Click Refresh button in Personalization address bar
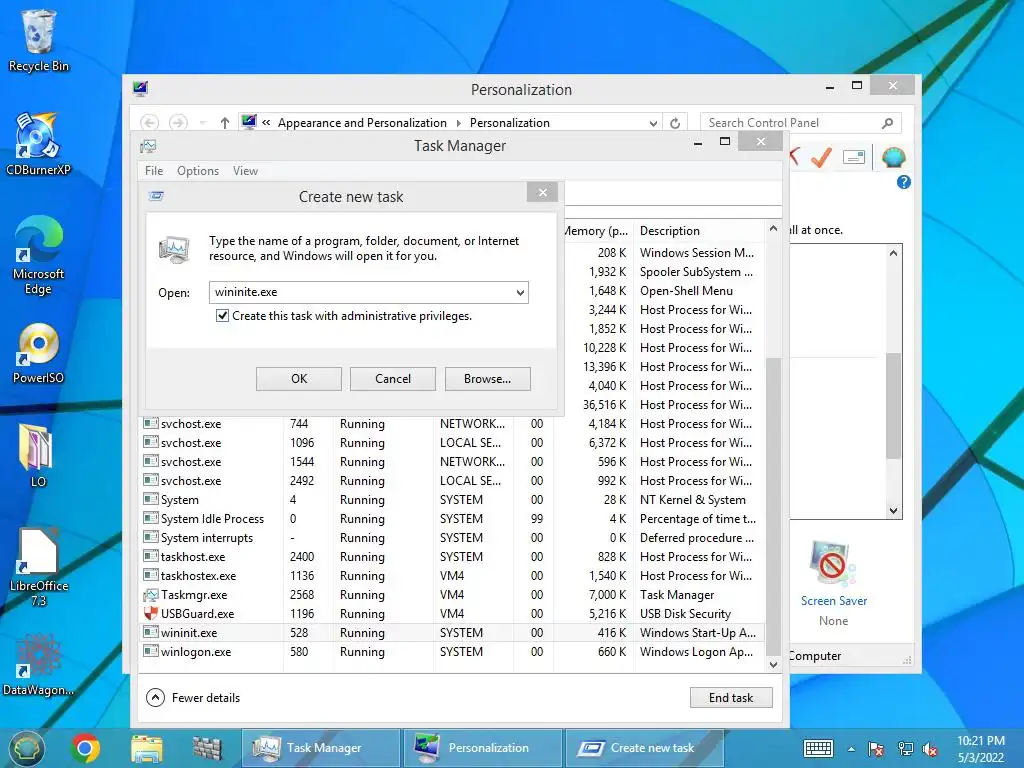 coord(675,123)
